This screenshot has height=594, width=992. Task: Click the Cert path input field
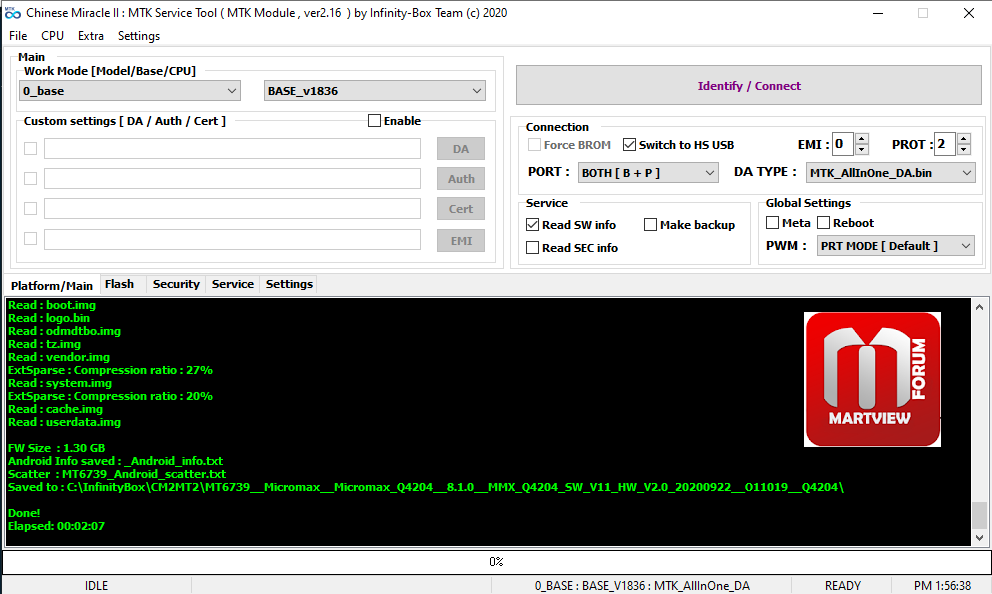pyautogui.click(x=232, y=209)
